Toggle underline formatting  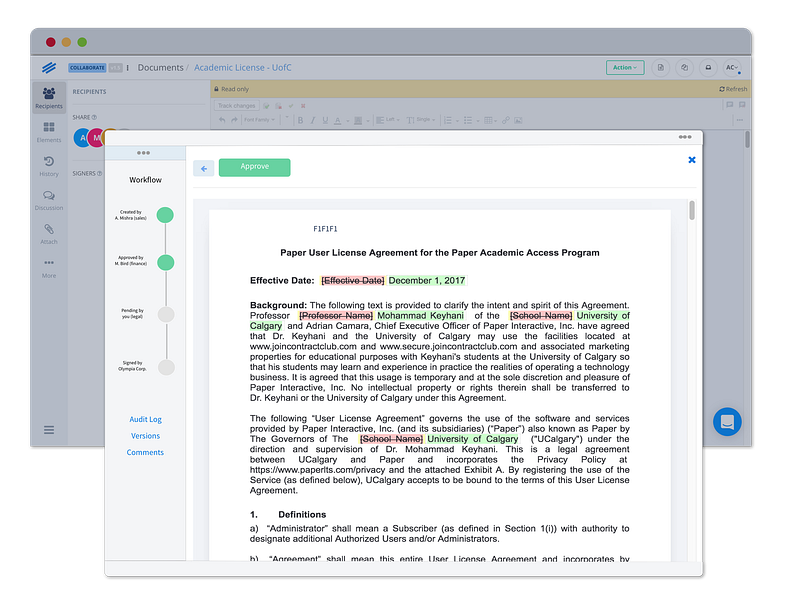coord(325,121)
